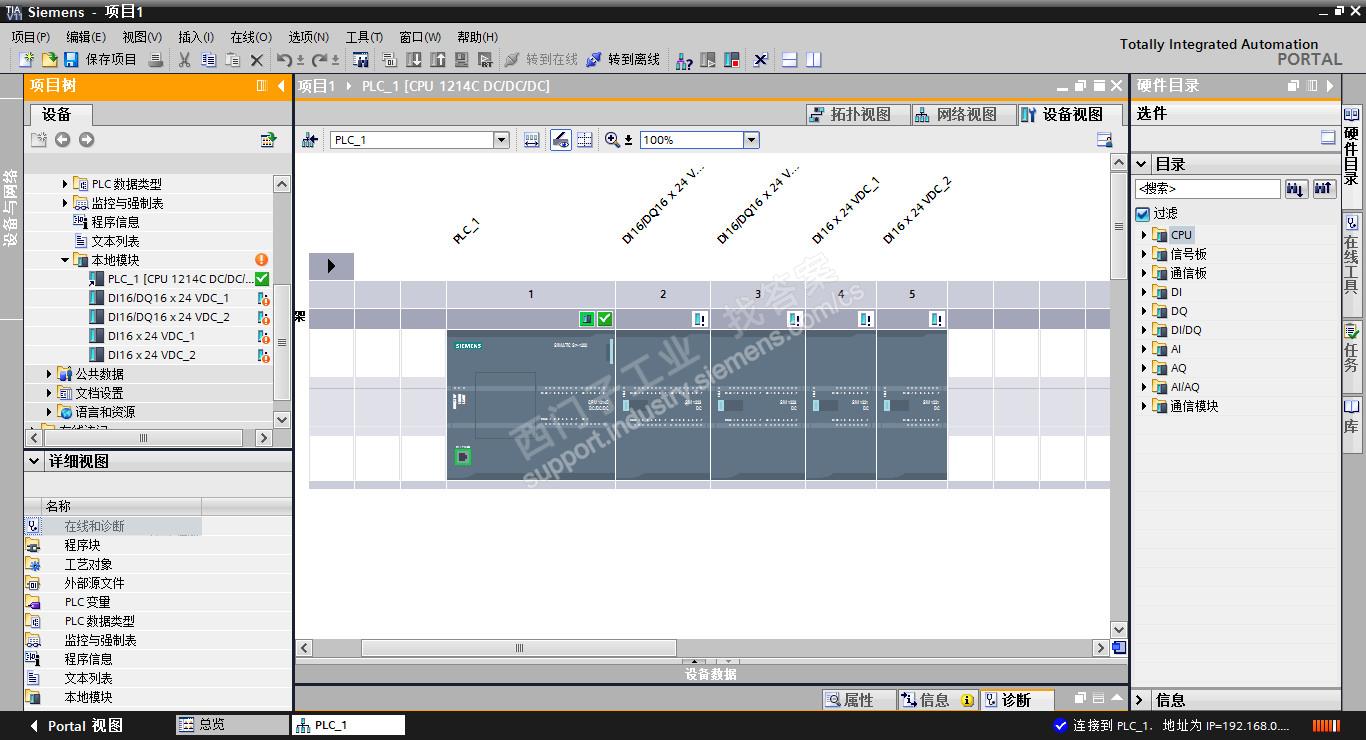Expand the rack's left slots arrow
Image resolution: width=1366 pixels, height=740 pixels.
[x=331, y=266]
